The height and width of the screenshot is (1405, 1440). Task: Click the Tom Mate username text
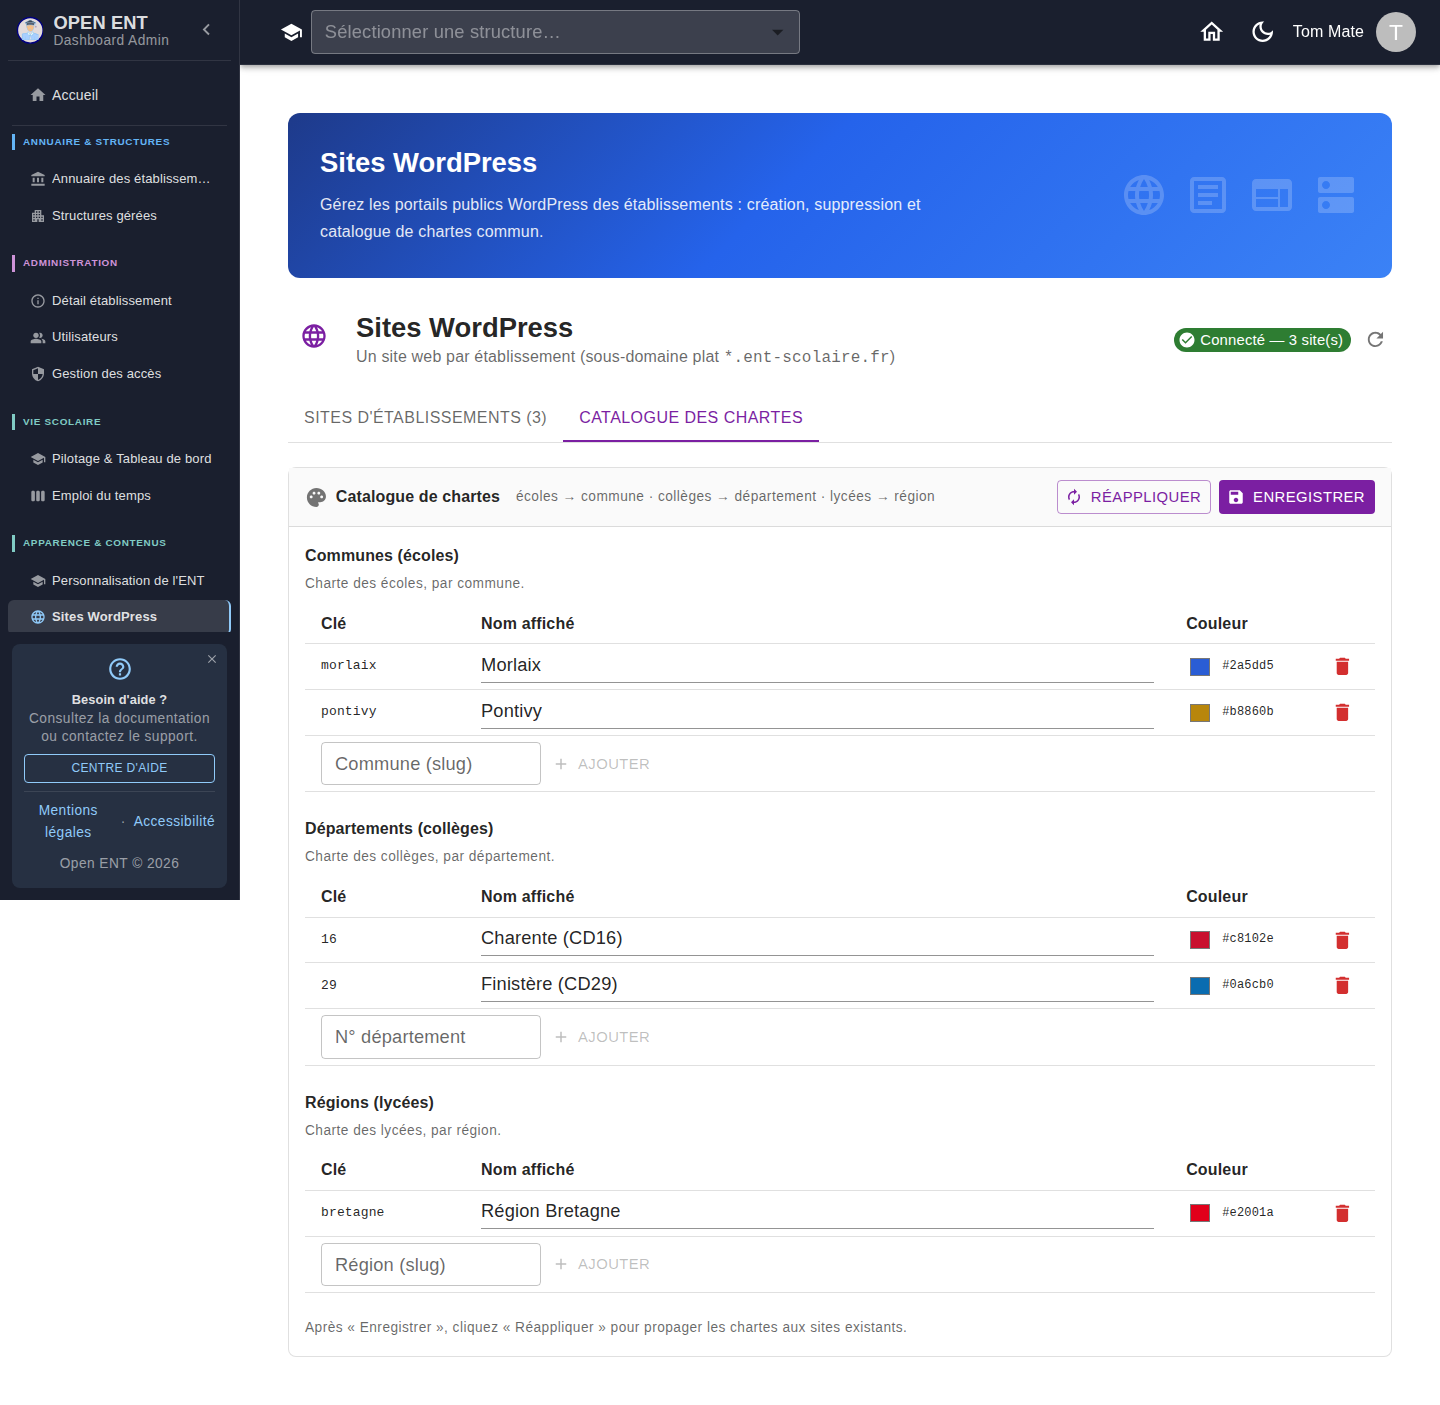pyautogui.click(x=1328, y=32)
